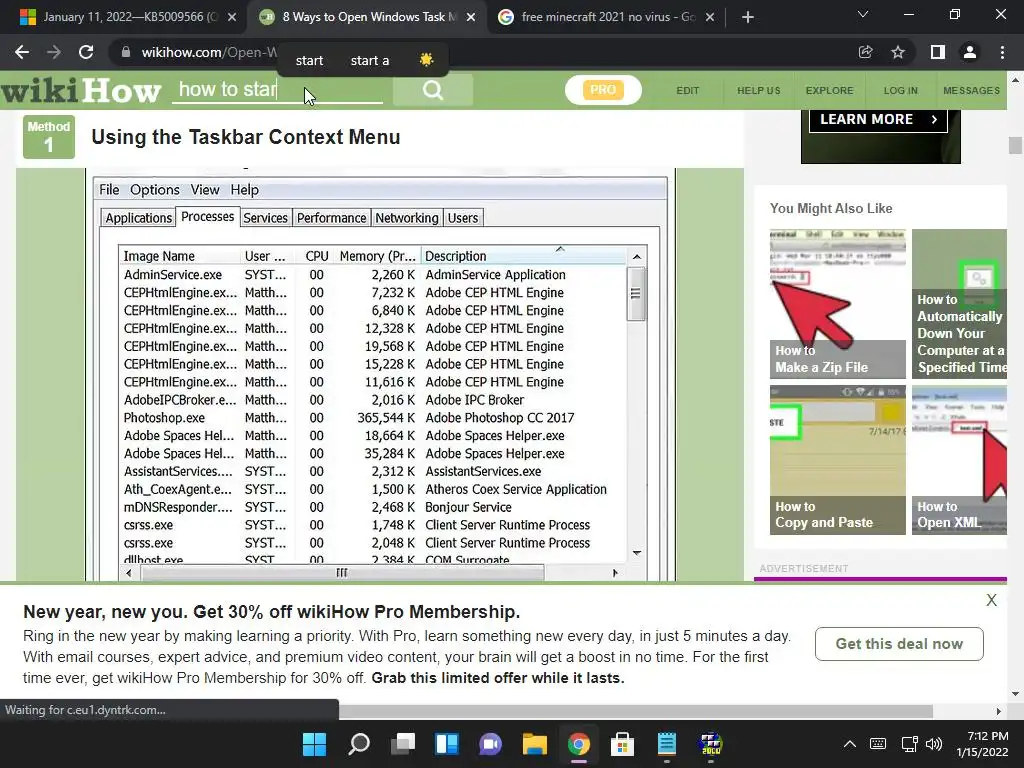Open Task View on the taskbar

(x=403, y=744)
